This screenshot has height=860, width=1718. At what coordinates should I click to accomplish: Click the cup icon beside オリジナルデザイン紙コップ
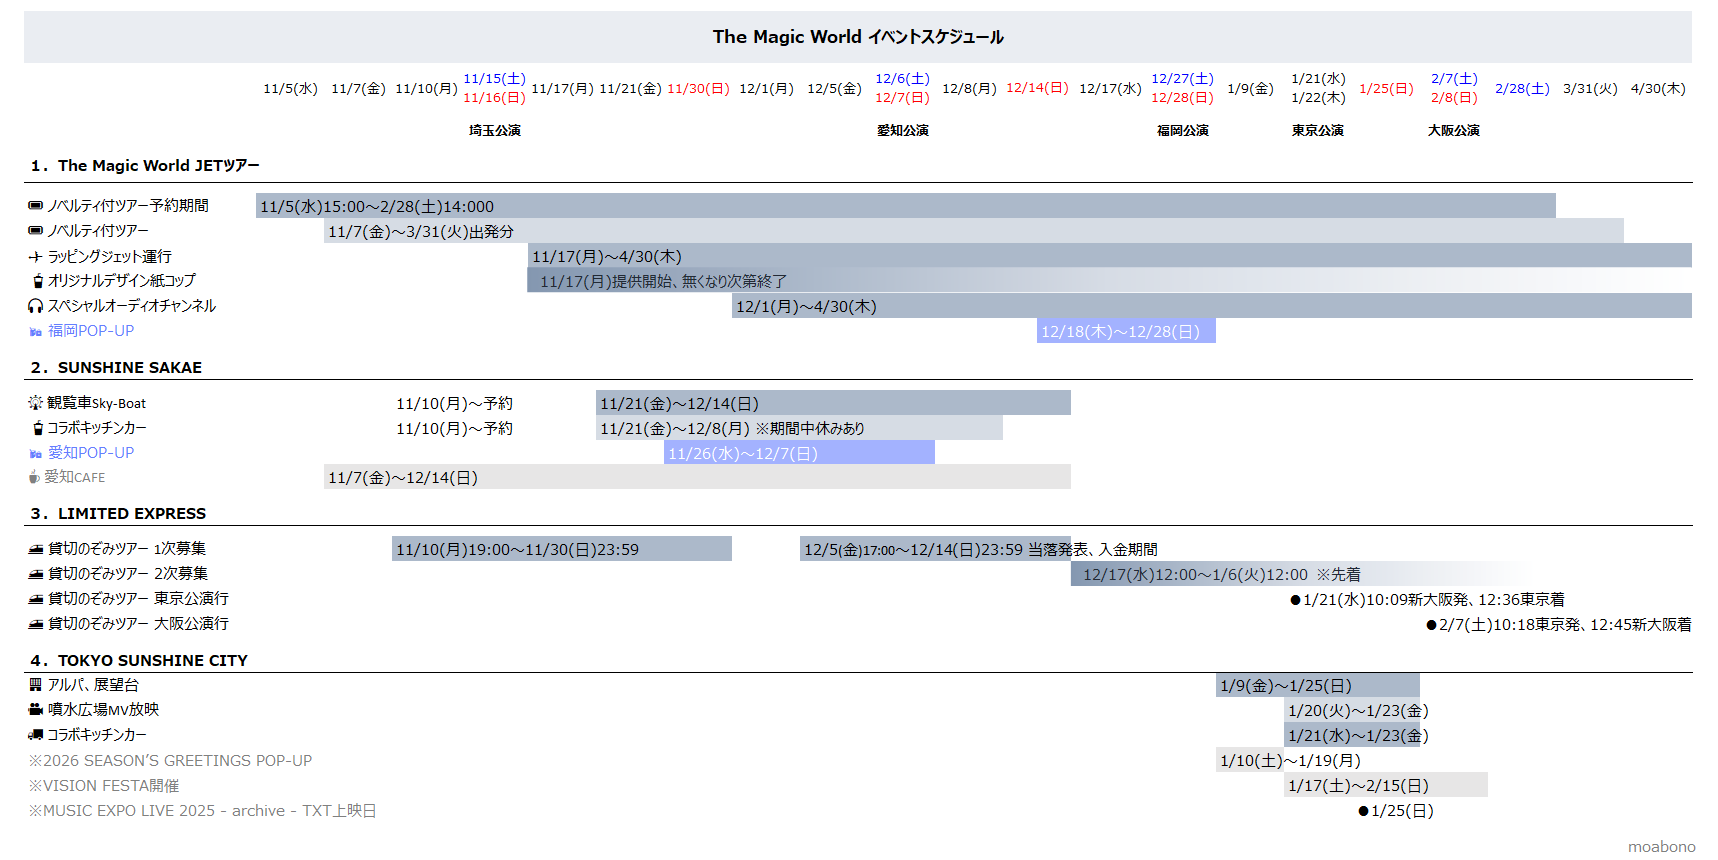[38, 281]
